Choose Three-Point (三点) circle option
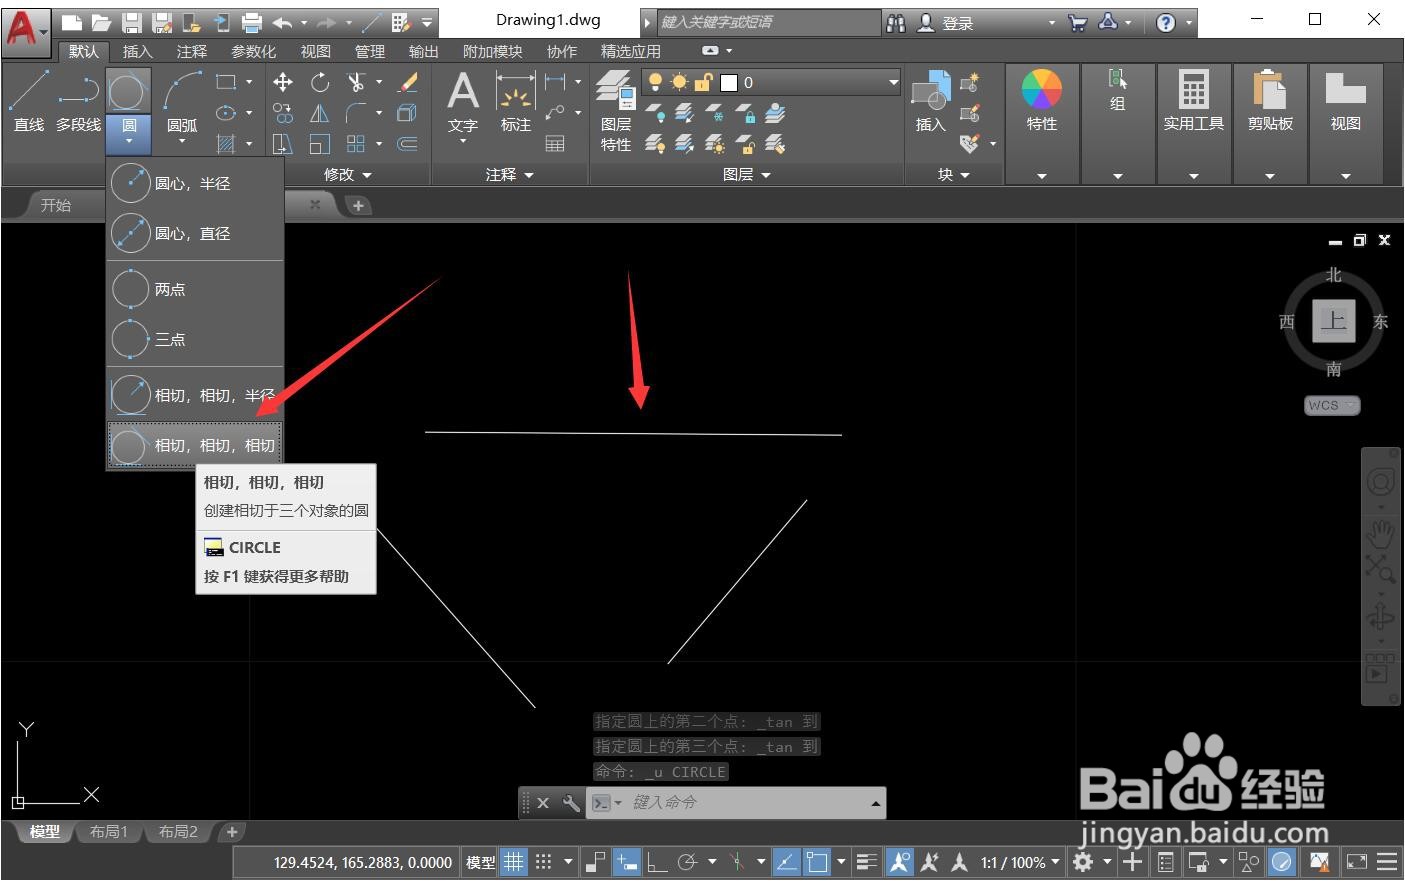Screen dimensions: 1405x881 pyautogui.click(x=195, y=339)
